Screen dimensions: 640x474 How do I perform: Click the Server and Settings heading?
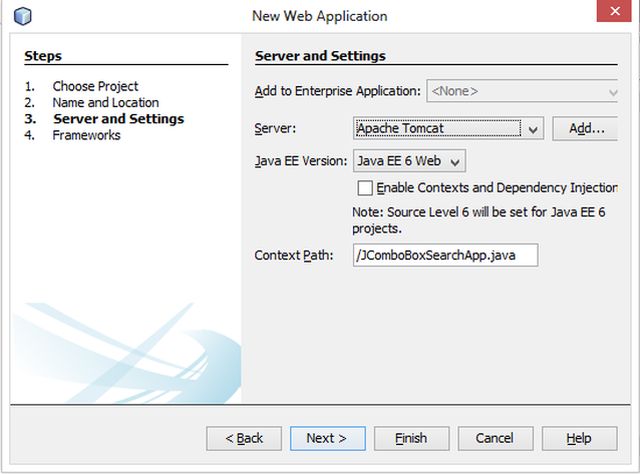[x=320, y=56]
